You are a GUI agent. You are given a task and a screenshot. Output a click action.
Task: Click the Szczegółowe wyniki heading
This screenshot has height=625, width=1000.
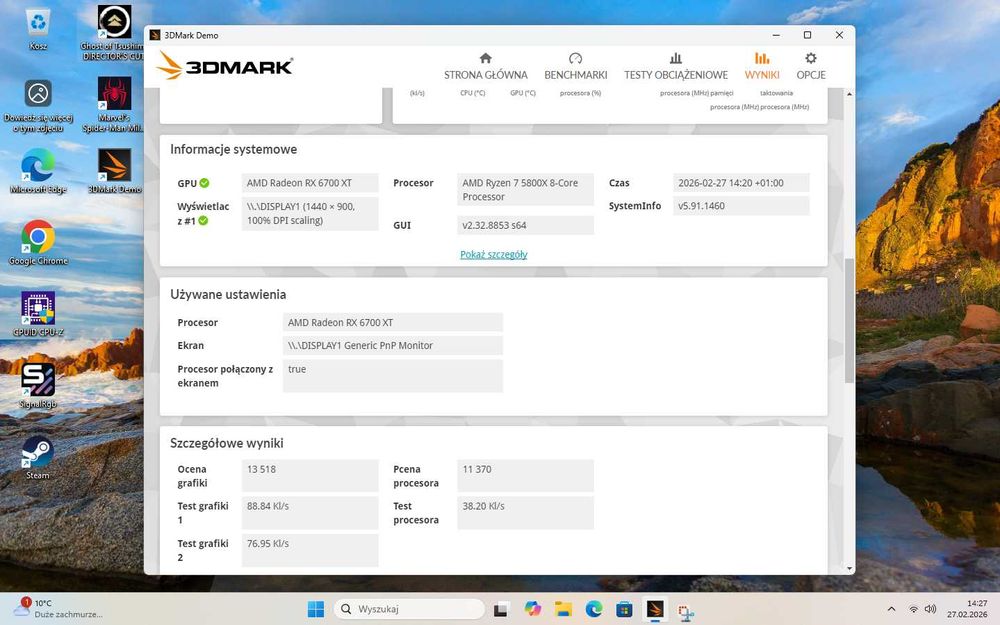coord(226,443)
